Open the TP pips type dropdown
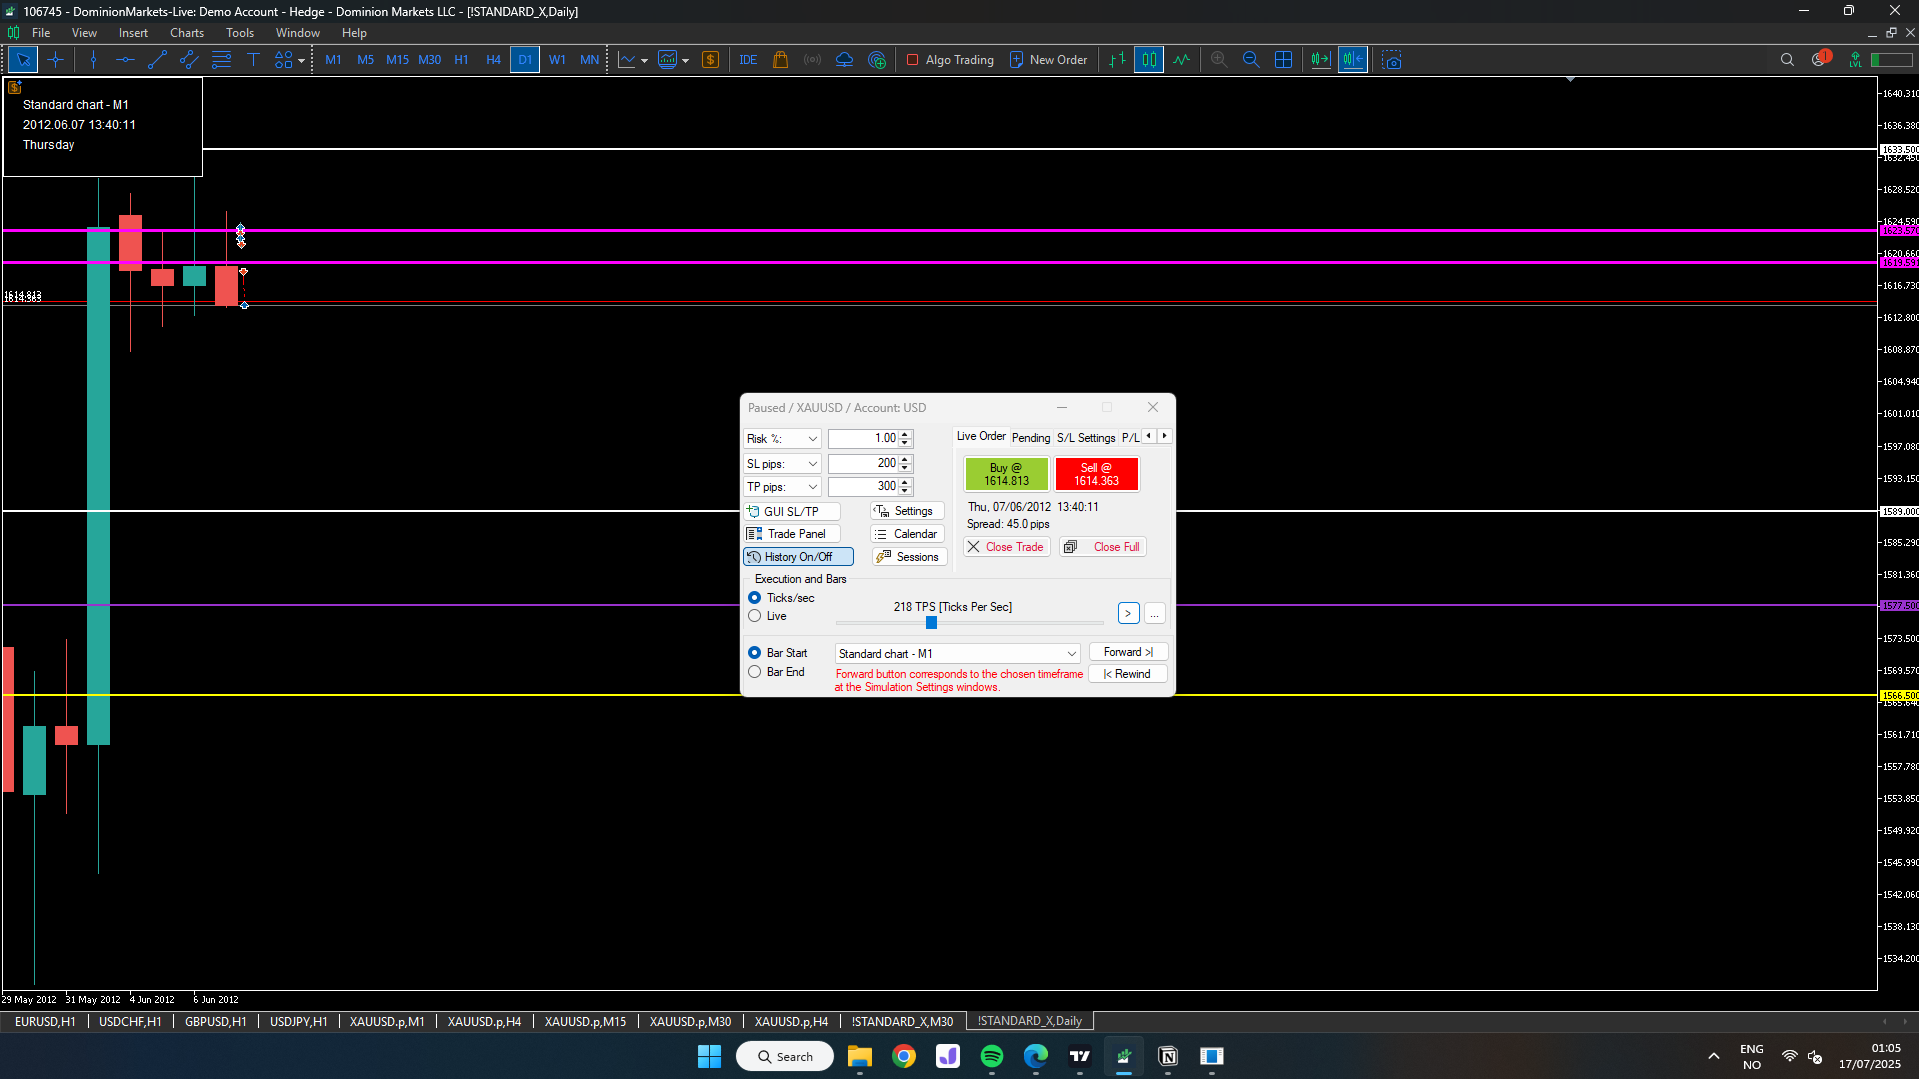Image resolution: width=1919 pixels, height=1079 pixels. (782, 487)
